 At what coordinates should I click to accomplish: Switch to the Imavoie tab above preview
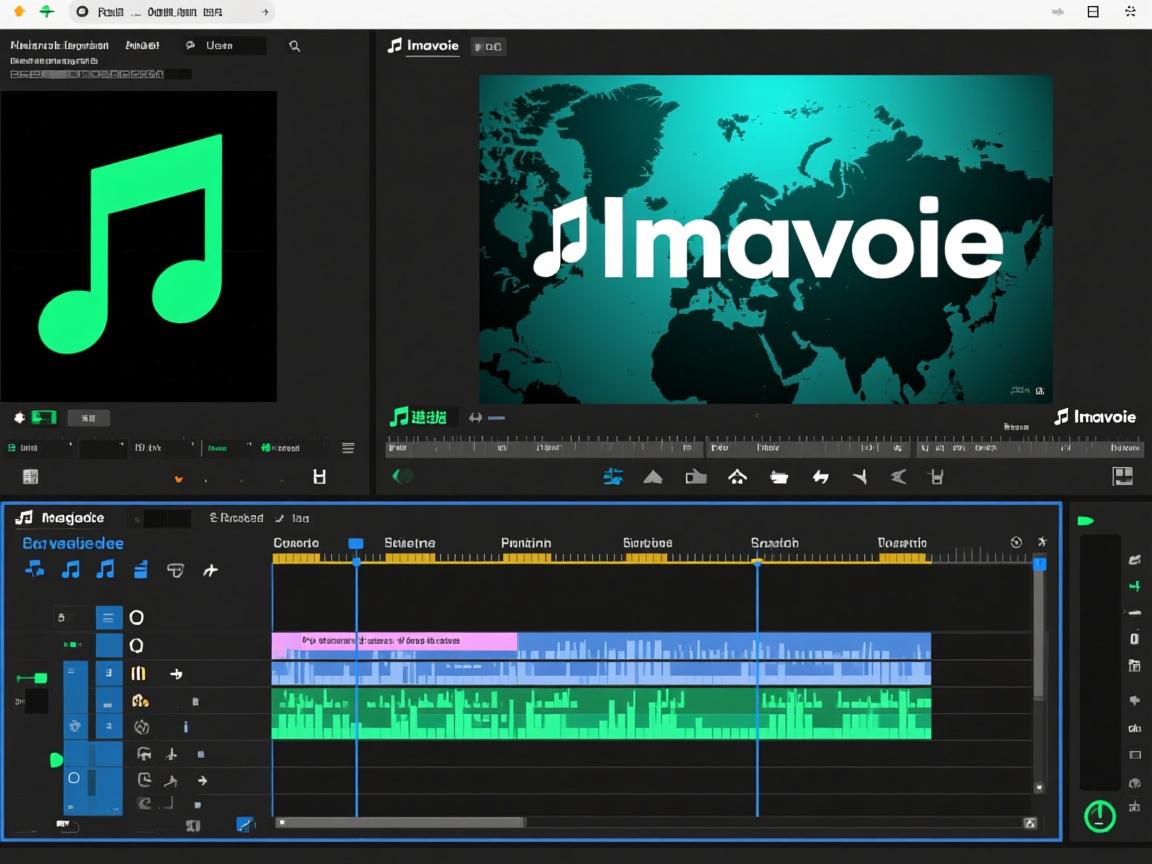click(423, 46)
